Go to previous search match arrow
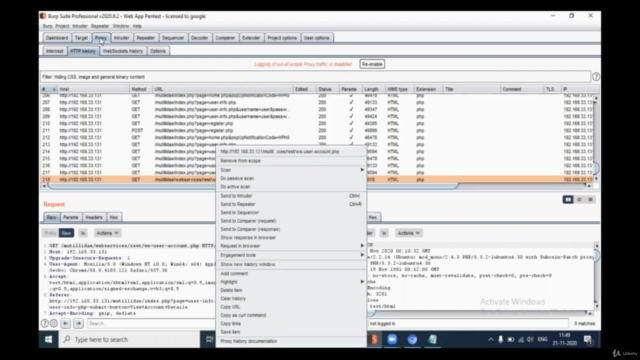640x360 pixels. point(66,323)
